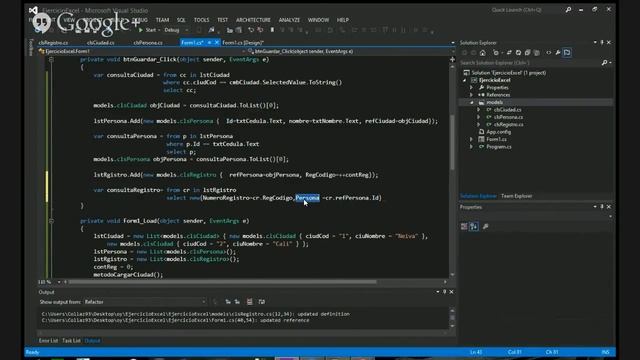Expand clsCiudad.cs in Solution Explorer tree

478,110
